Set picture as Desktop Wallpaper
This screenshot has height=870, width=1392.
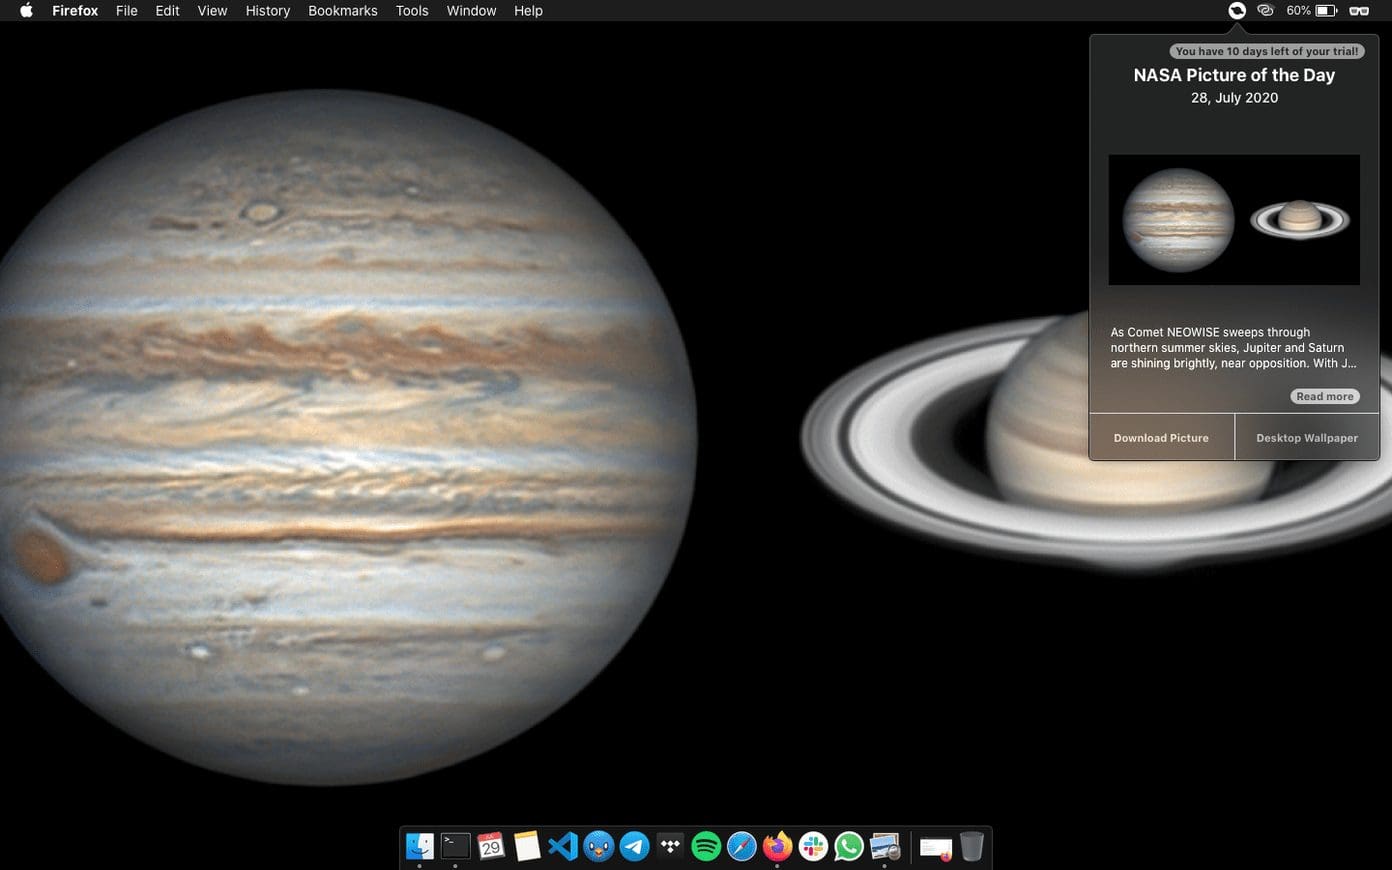point(1307,438)
